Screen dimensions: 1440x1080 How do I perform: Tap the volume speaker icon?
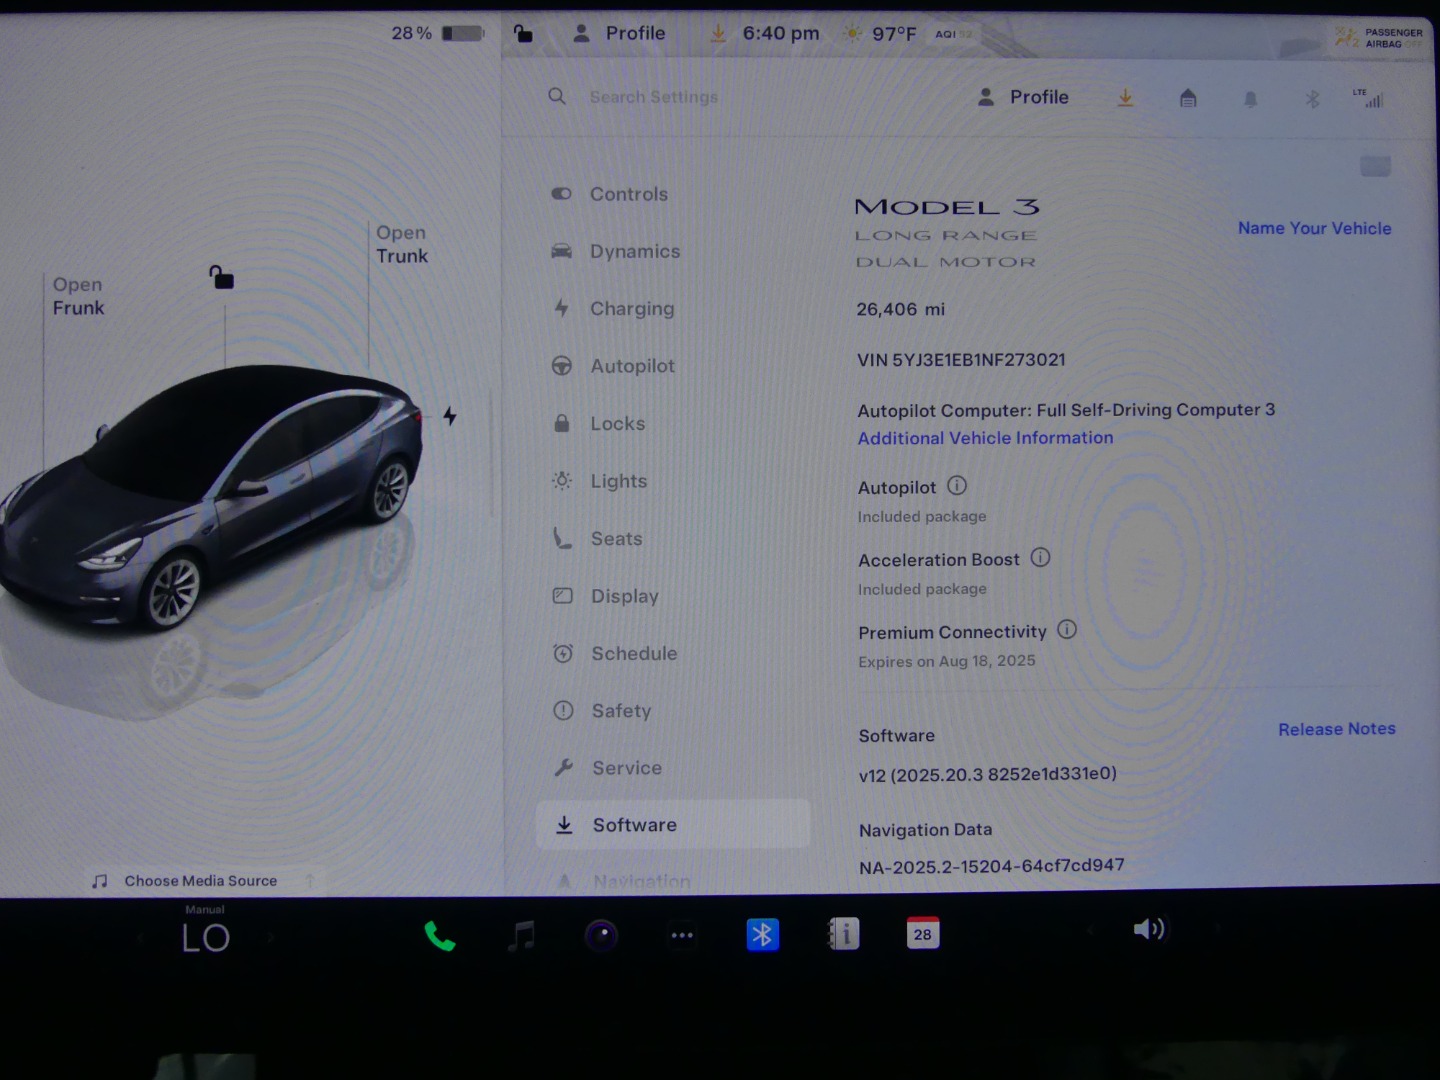pos(1149,930)
